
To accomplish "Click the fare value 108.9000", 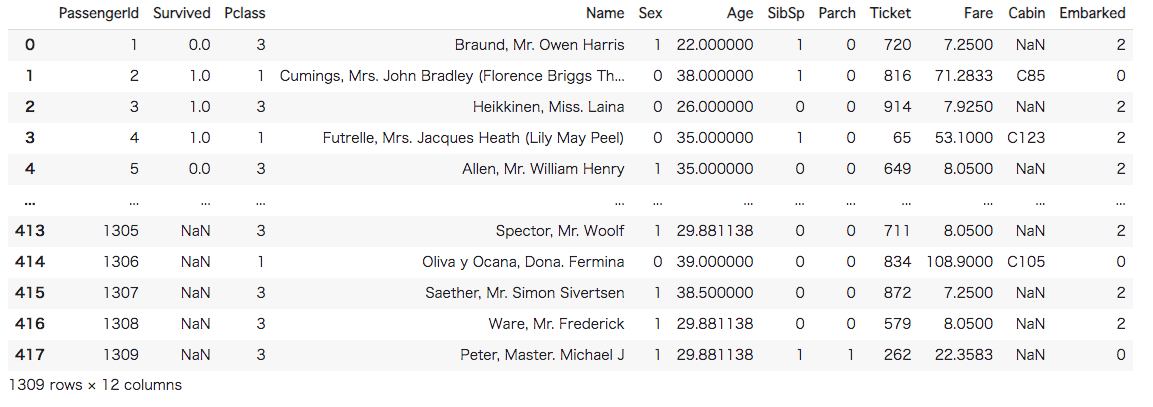I will coord(960,262).
